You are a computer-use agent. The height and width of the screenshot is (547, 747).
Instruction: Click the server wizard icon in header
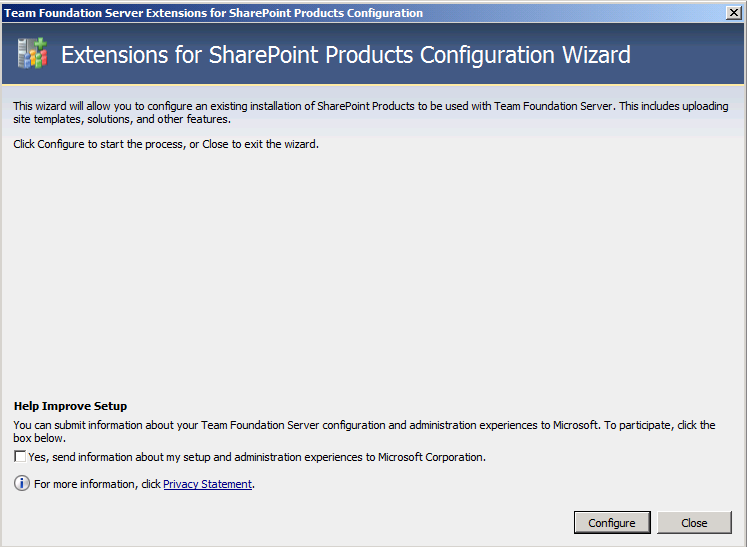point(32,53)
